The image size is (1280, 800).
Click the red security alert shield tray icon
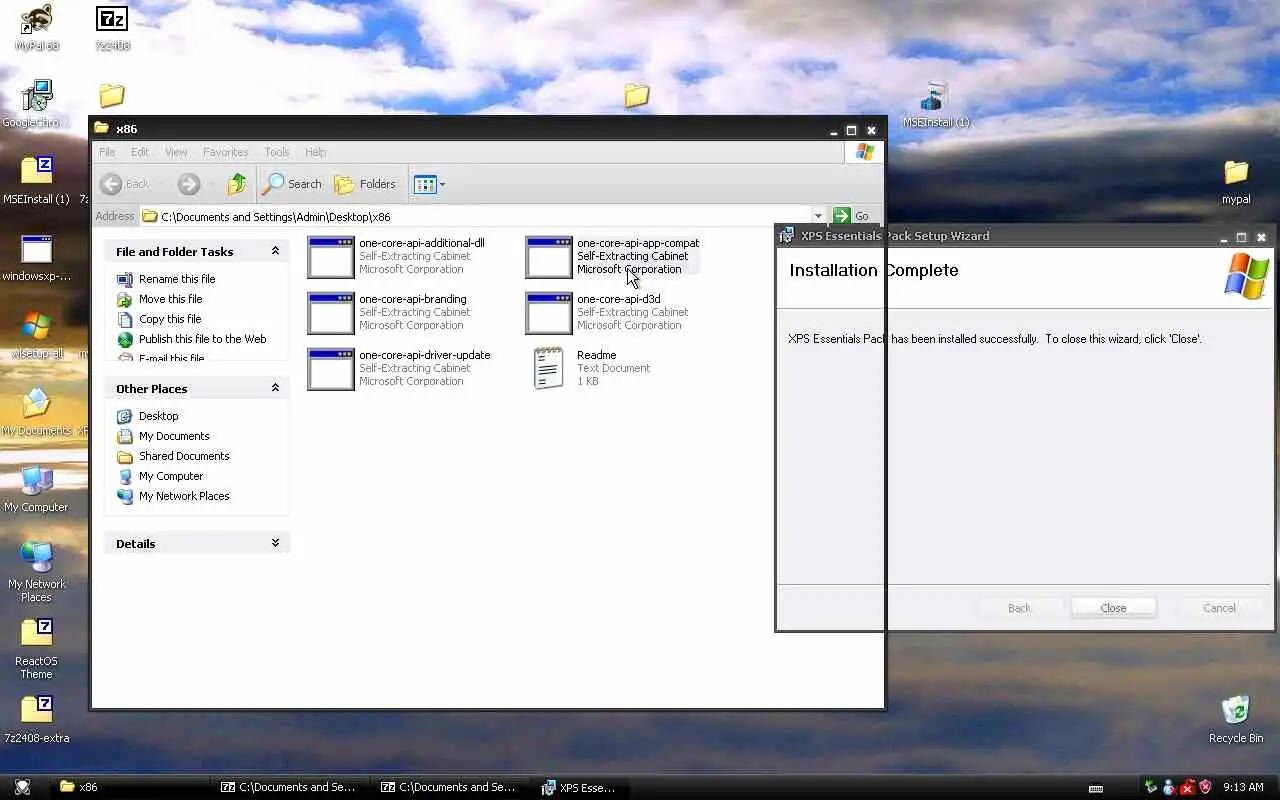click(1205, 787)
